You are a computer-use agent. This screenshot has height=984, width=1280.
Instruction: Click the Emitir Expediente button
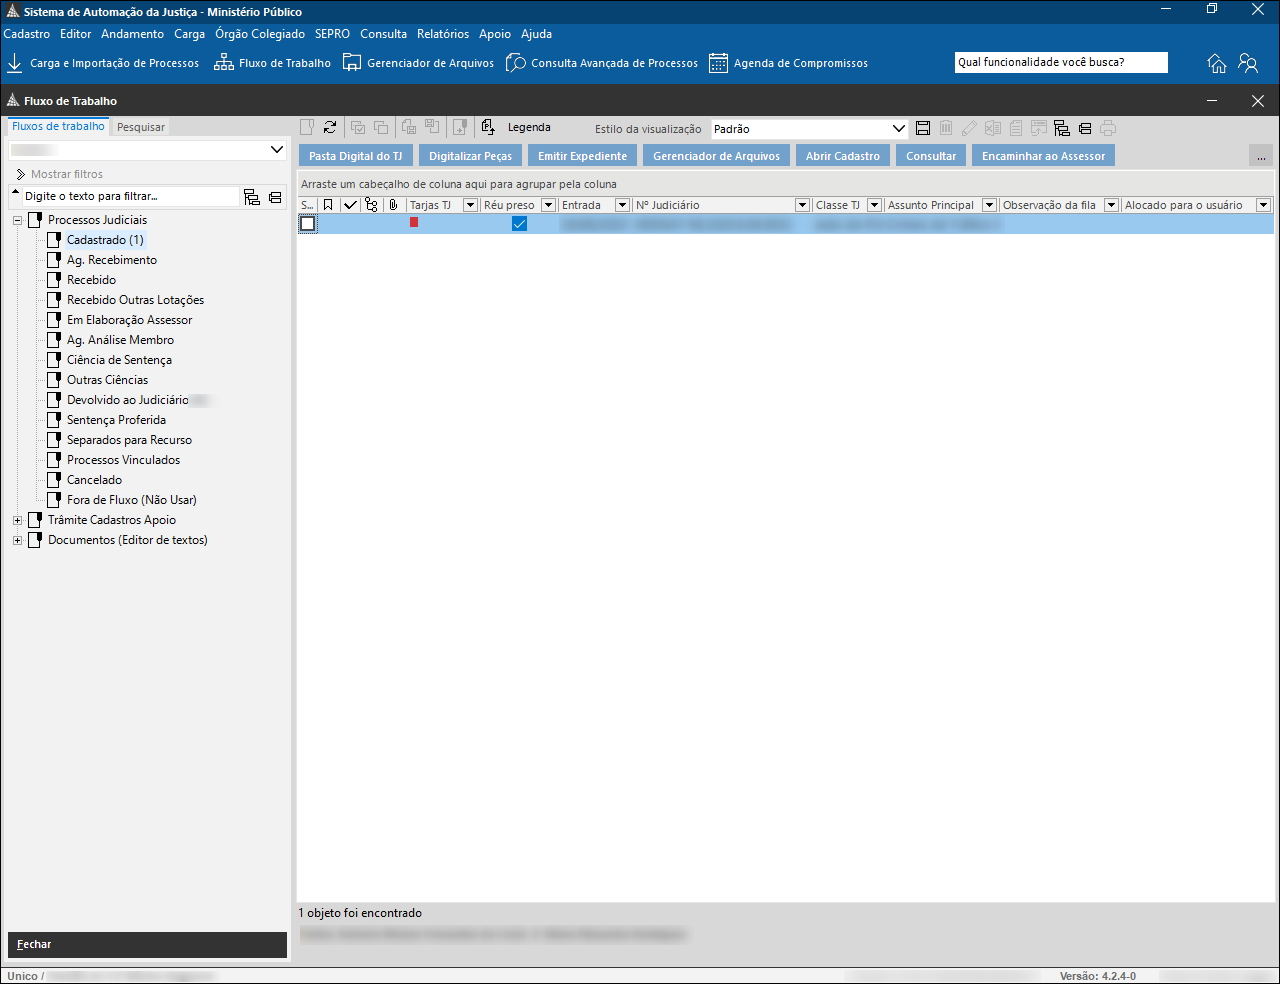tap(582, 156)
